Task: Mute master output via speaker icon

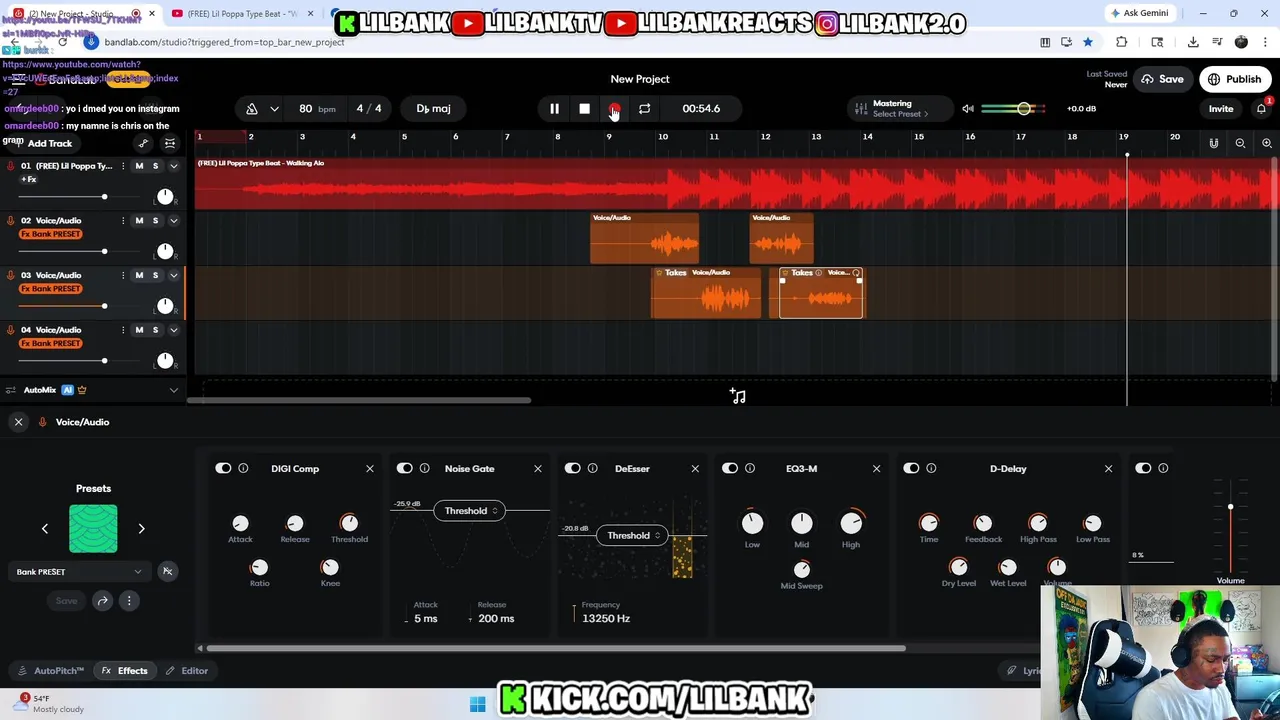Action: (968, 108)
